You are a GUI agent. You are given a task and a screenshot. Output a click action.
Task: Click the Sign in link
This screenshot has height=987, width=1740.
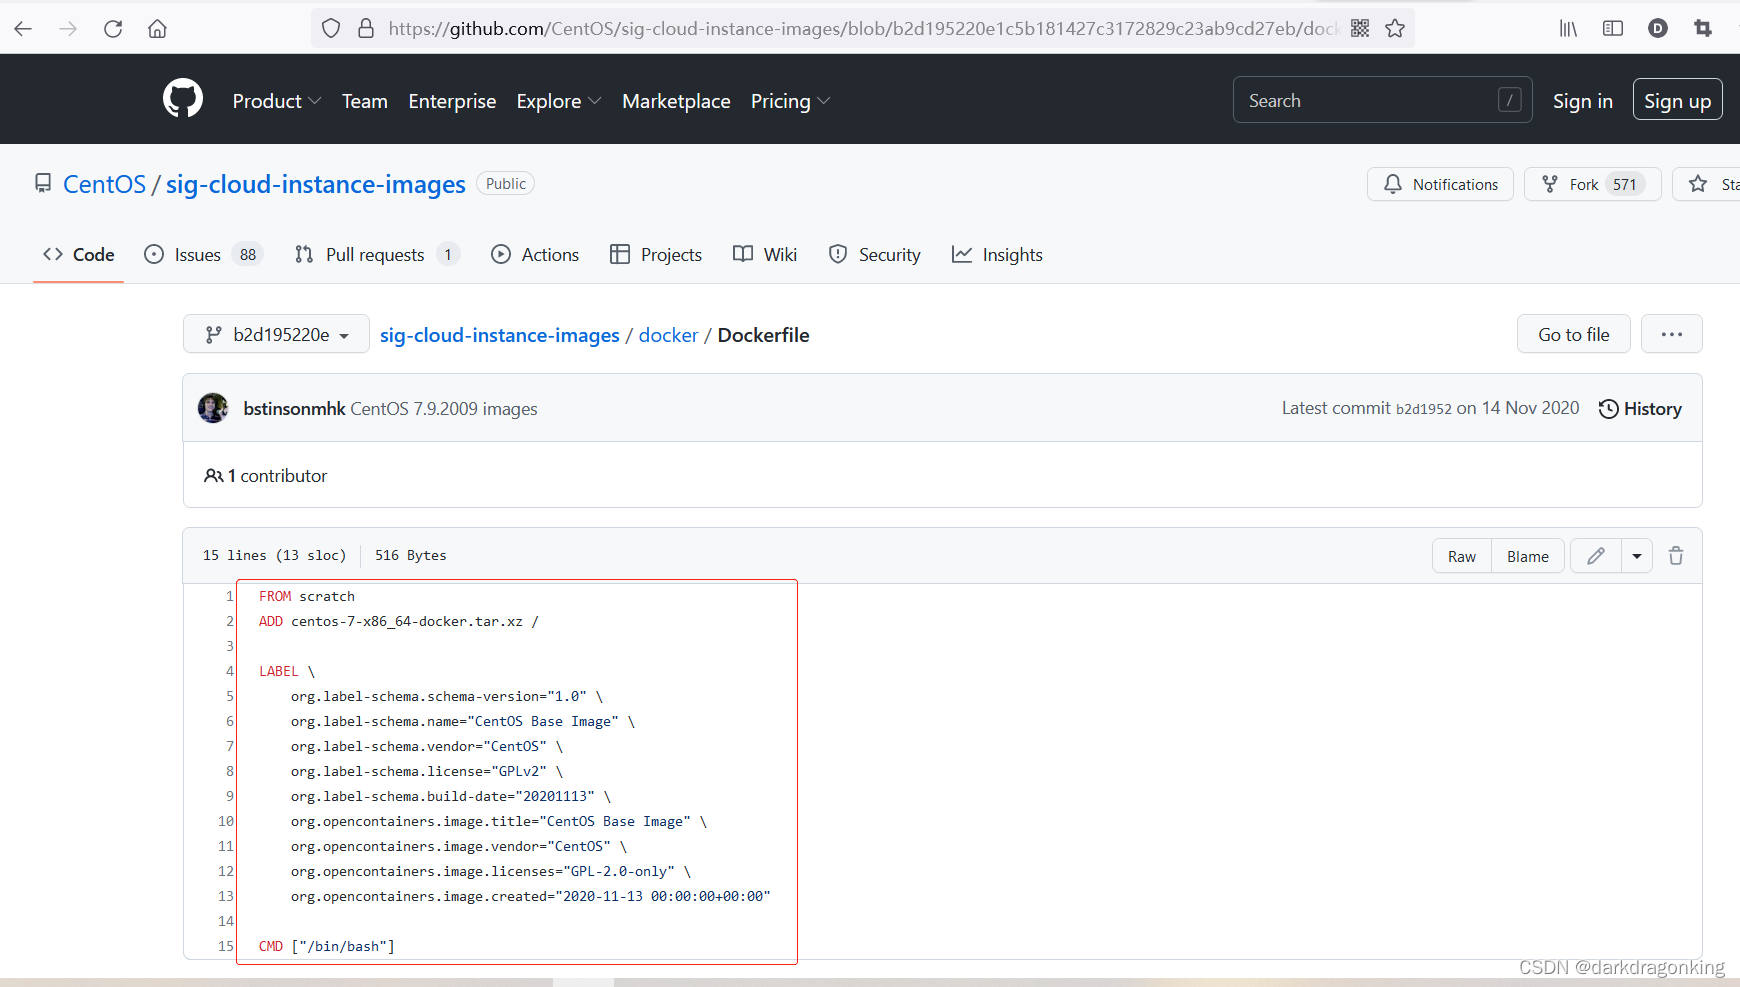1582,101
